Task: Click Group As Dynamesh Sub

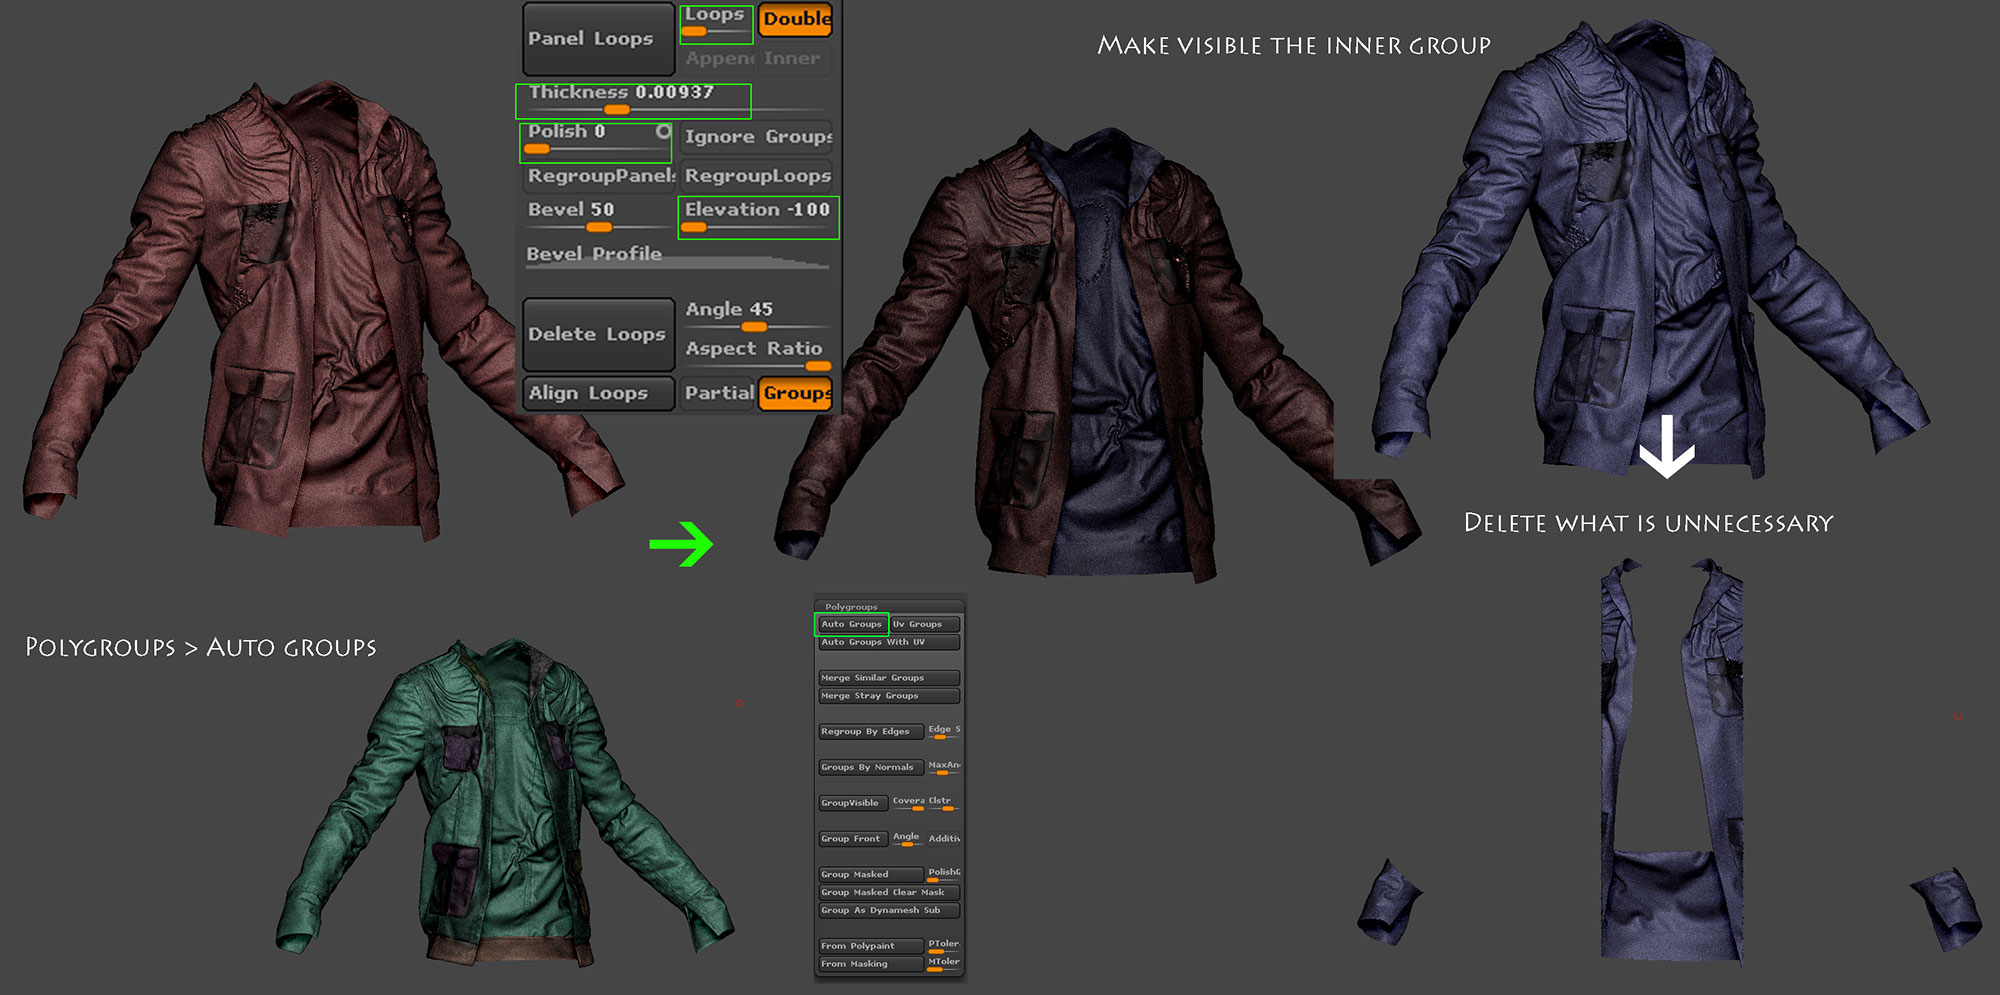Action: [x=889, y=911]
